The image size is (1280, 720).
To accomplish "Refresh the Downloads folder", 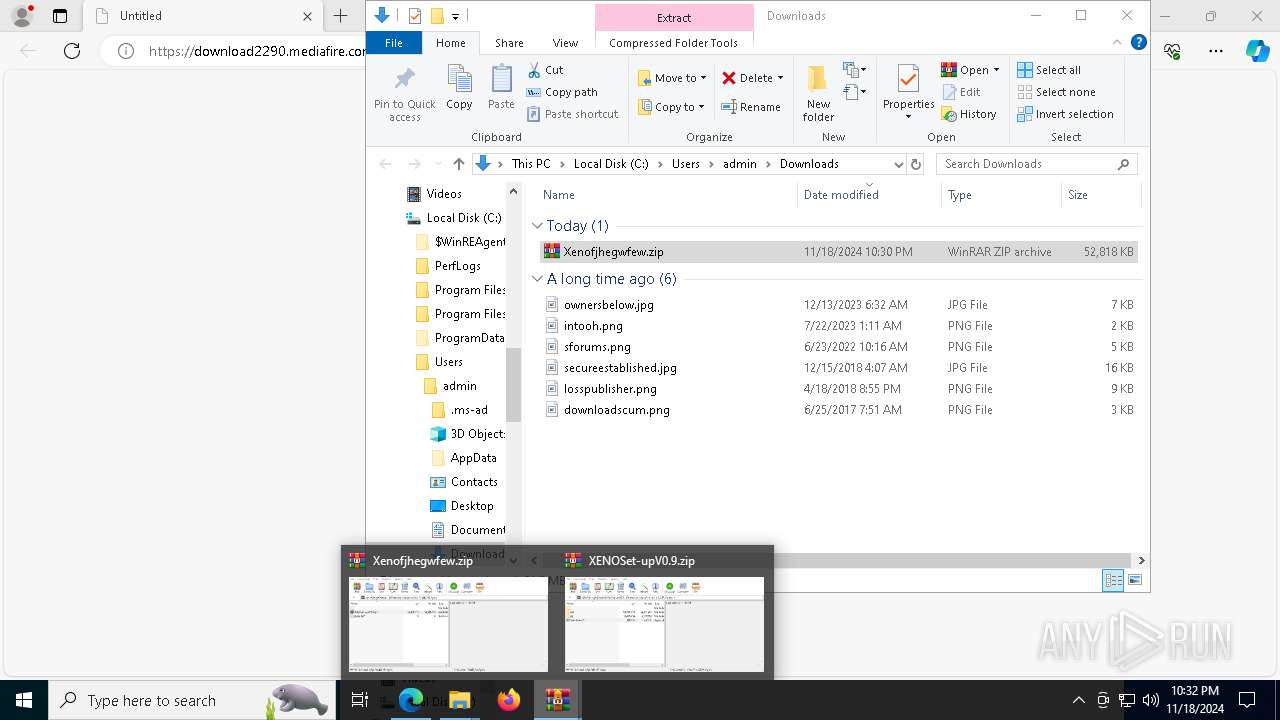I will (x=916, y=164).
